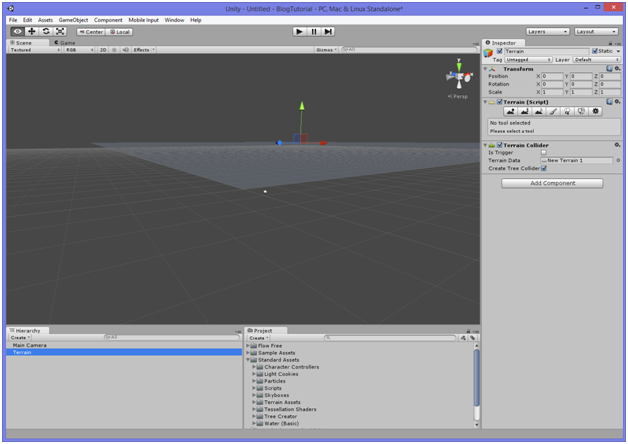Open Terrain (Script) help book icon

click(609, 102)
